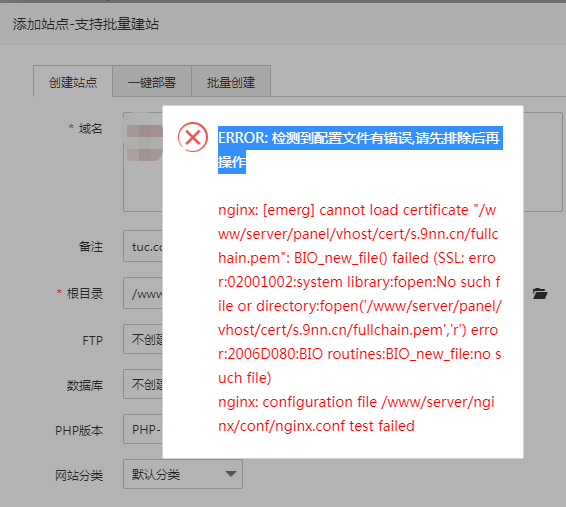This screenshot has height=507, width=566.
Task: Open the 一键部署 tab
Action: pos(152,82)
